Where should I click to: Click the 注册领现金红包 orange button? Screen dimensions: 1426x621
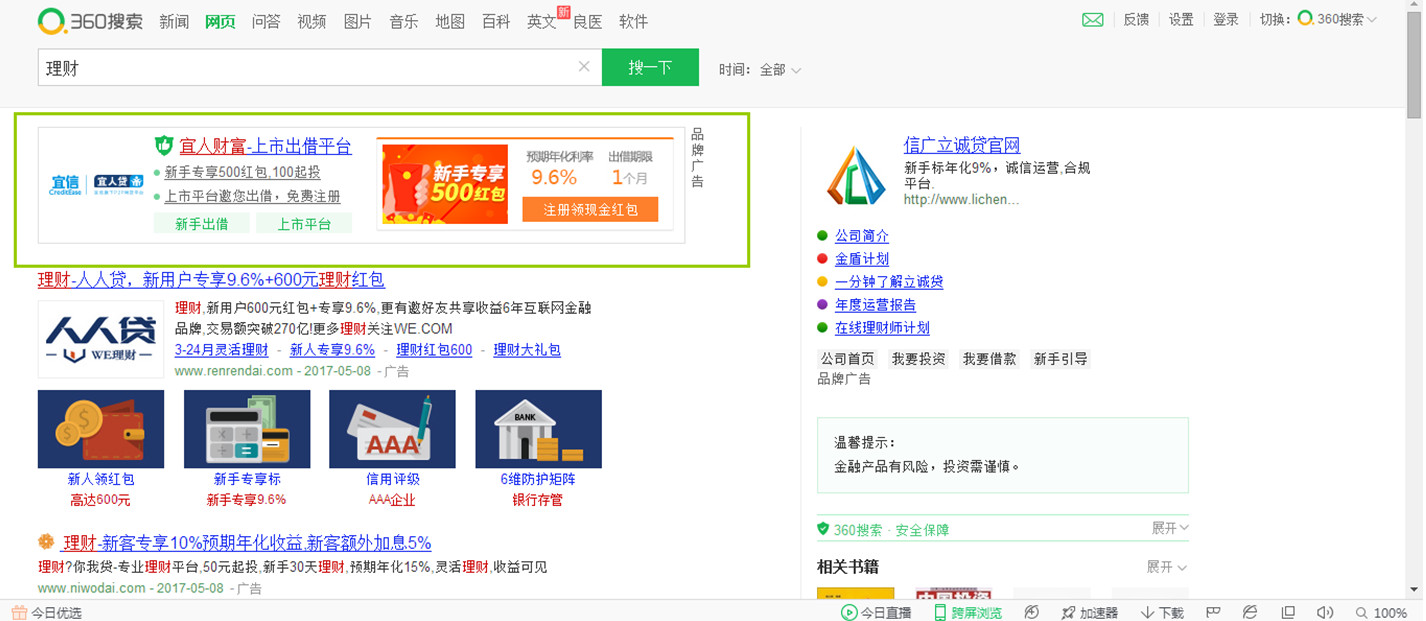590,210
